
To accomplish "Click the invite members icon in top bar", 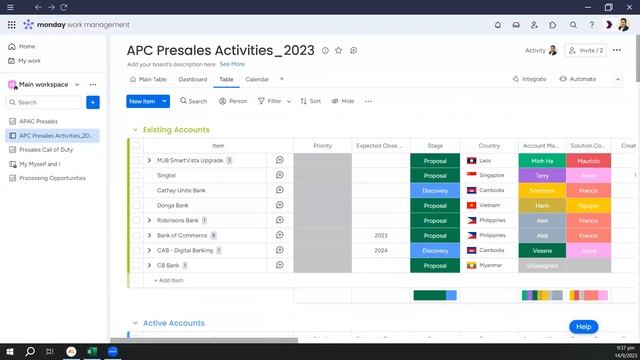I will point(534,25).
